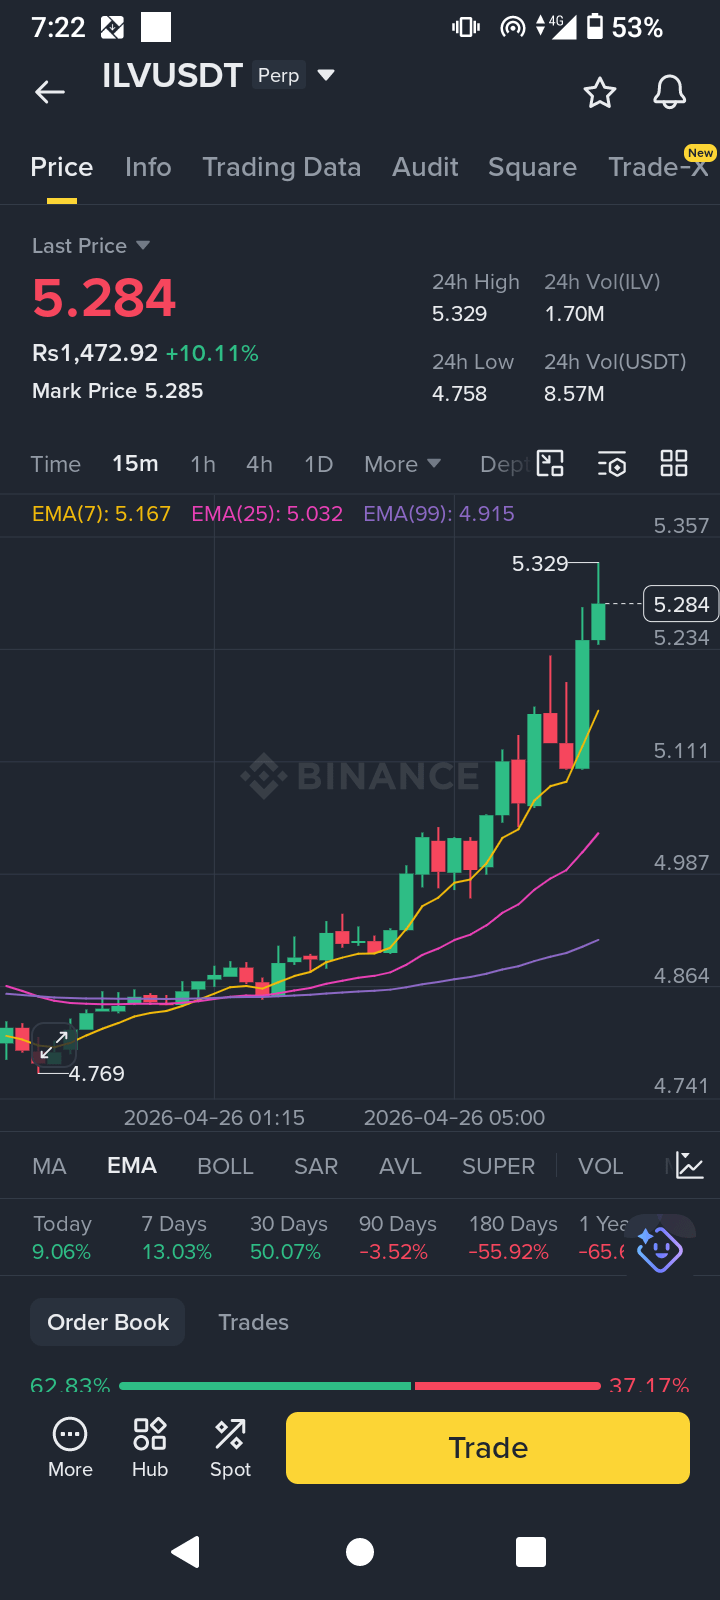720x1600 pixels.
Task: Select the Trades tab
Action: click(x=253, y=1322)
